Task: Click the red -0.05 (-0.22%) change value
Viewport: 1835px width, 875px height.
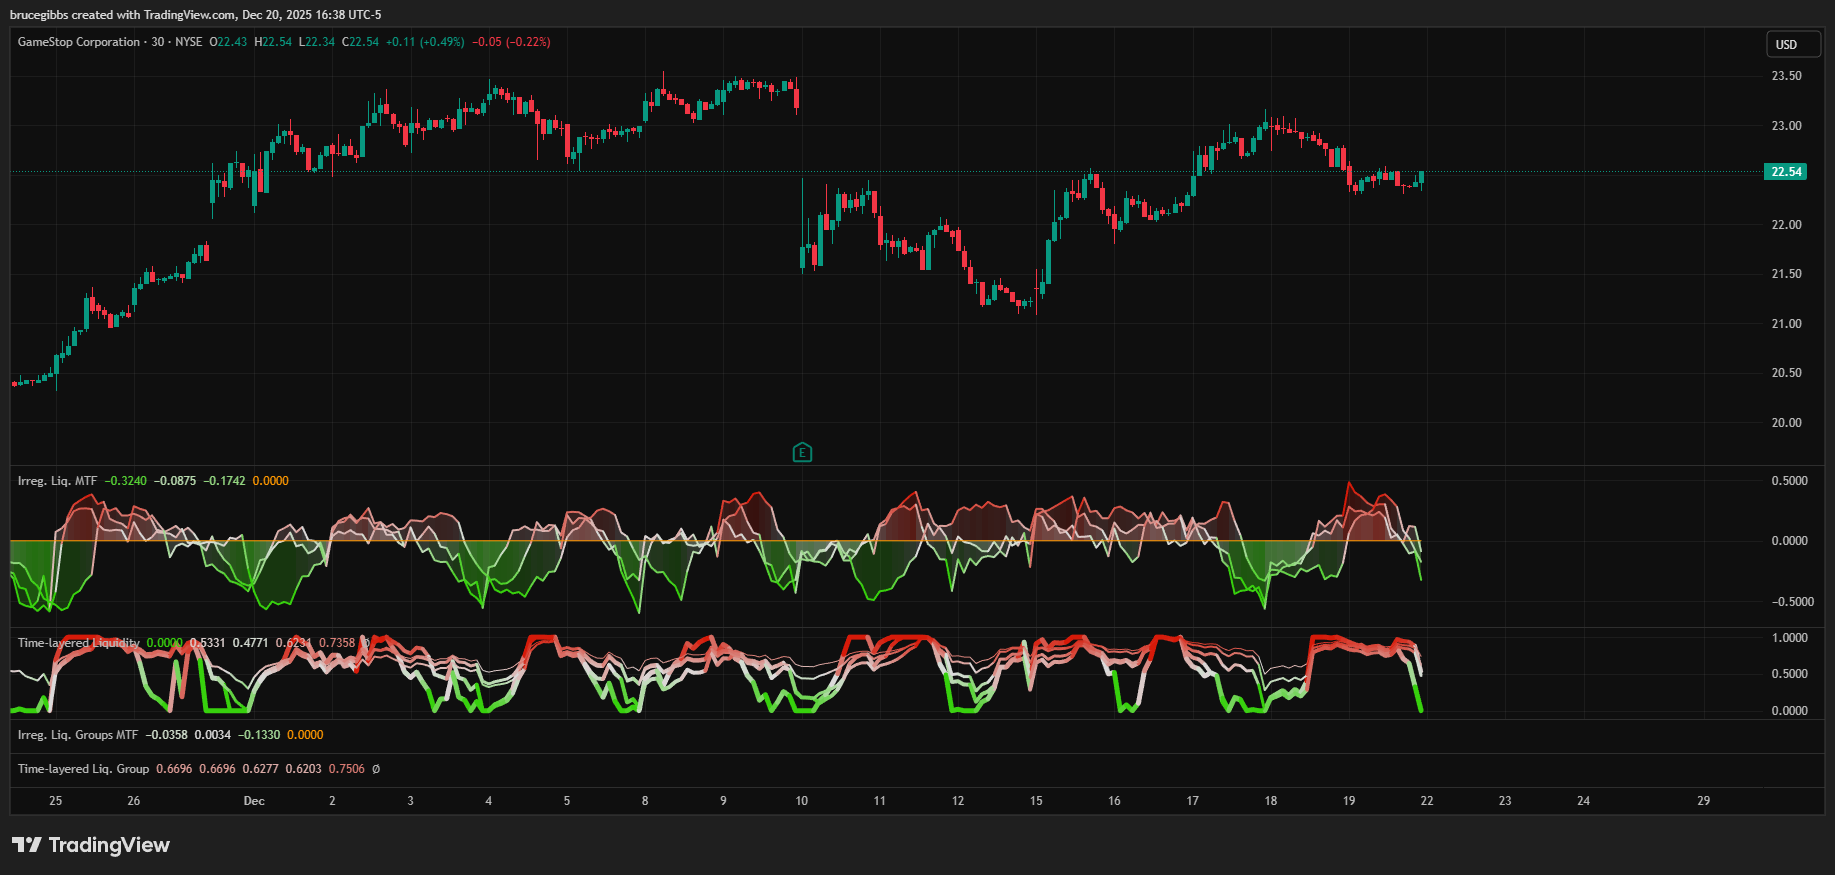Action: tap(511, 42)
